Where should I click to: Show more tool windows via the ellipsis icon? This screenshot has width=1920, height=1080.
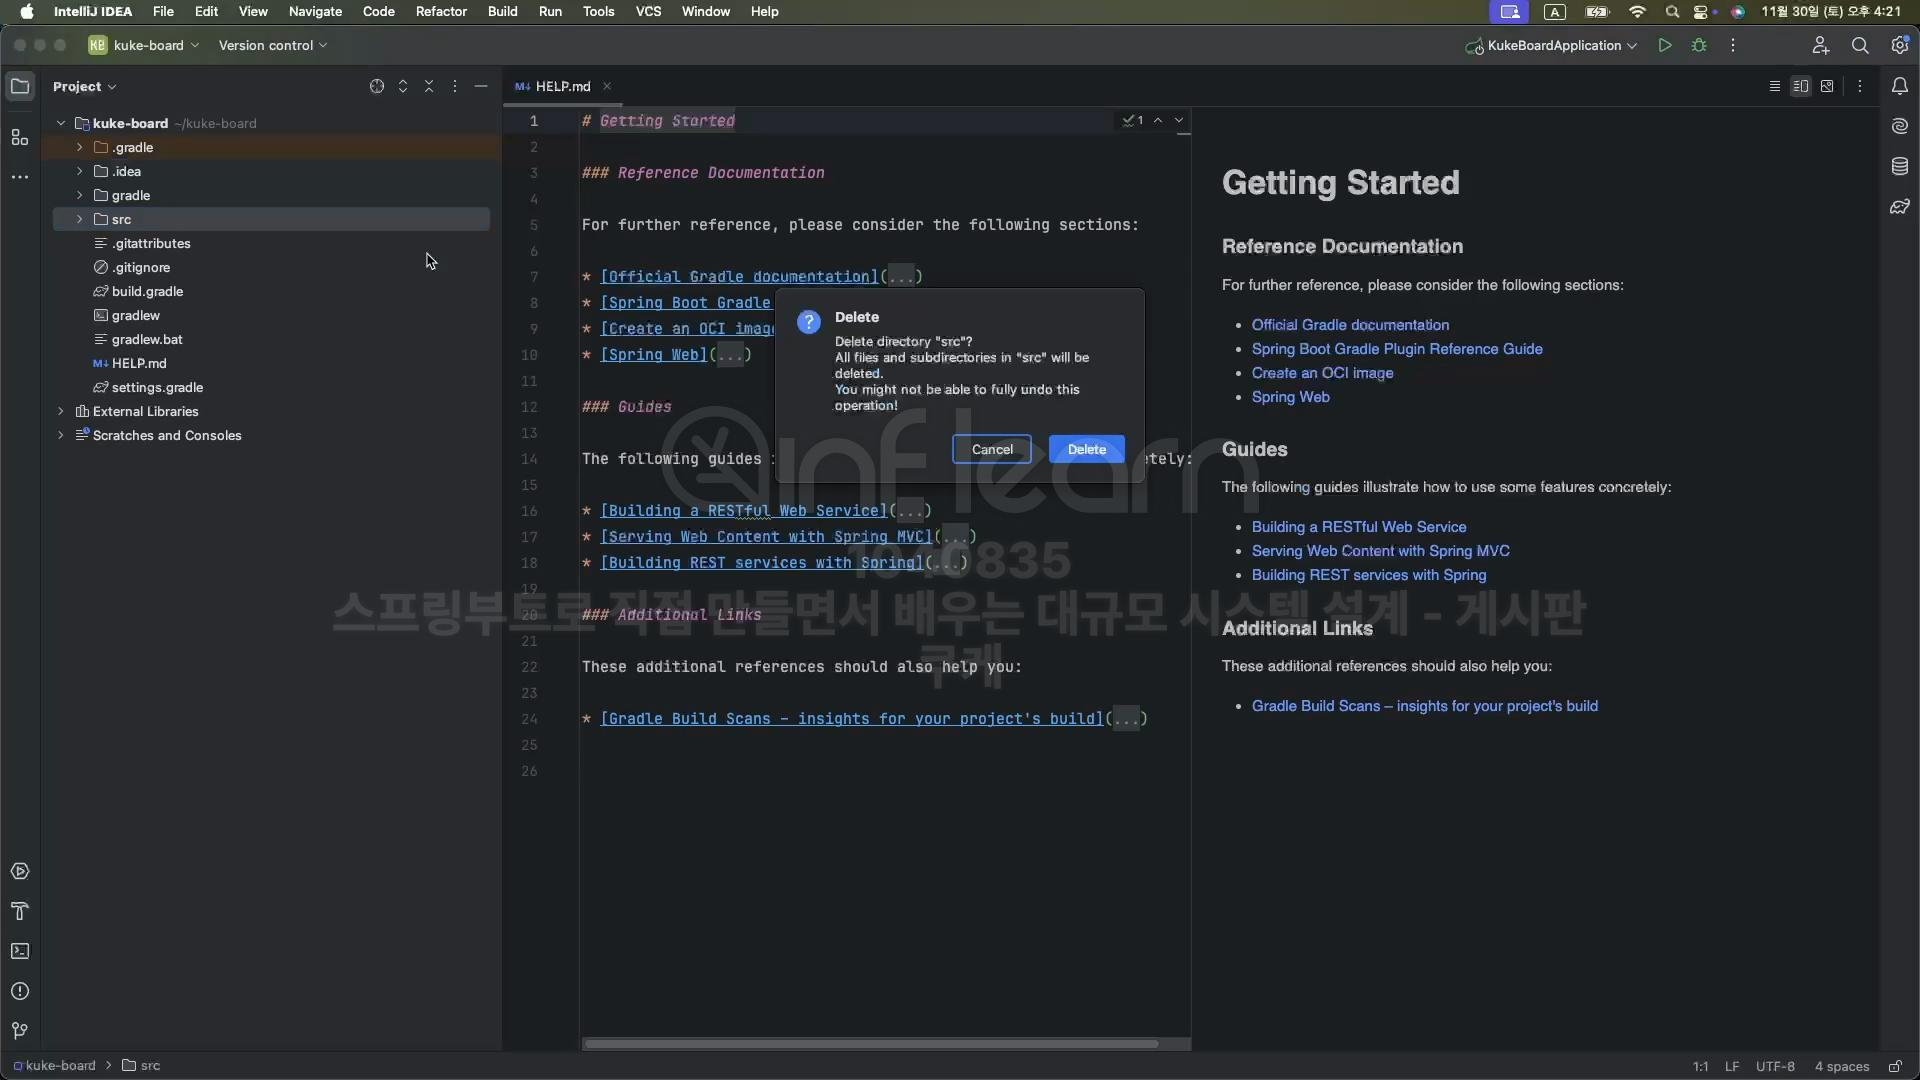pyautogui.click(x=20, y=177)
